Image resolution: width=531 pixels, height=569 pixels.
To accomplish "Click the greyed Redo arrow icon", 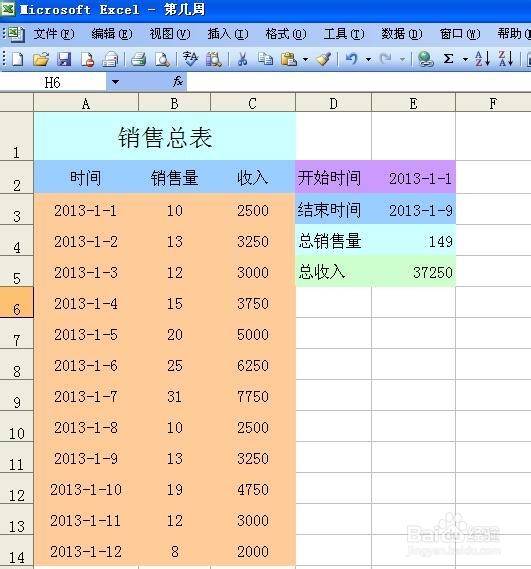I will coord(385,59).
